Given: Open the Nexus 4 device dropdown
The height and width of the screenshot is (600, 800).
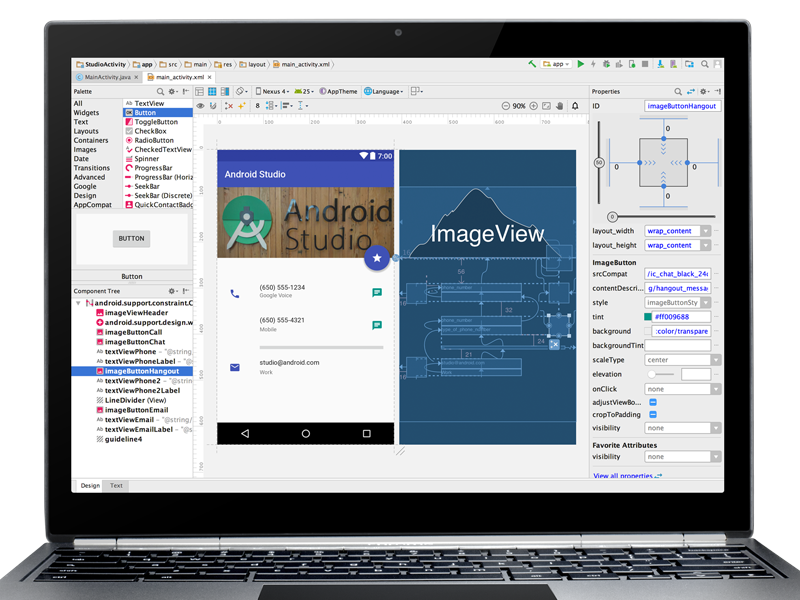Looking at the screenshot, I should click(x=272, y=91).
